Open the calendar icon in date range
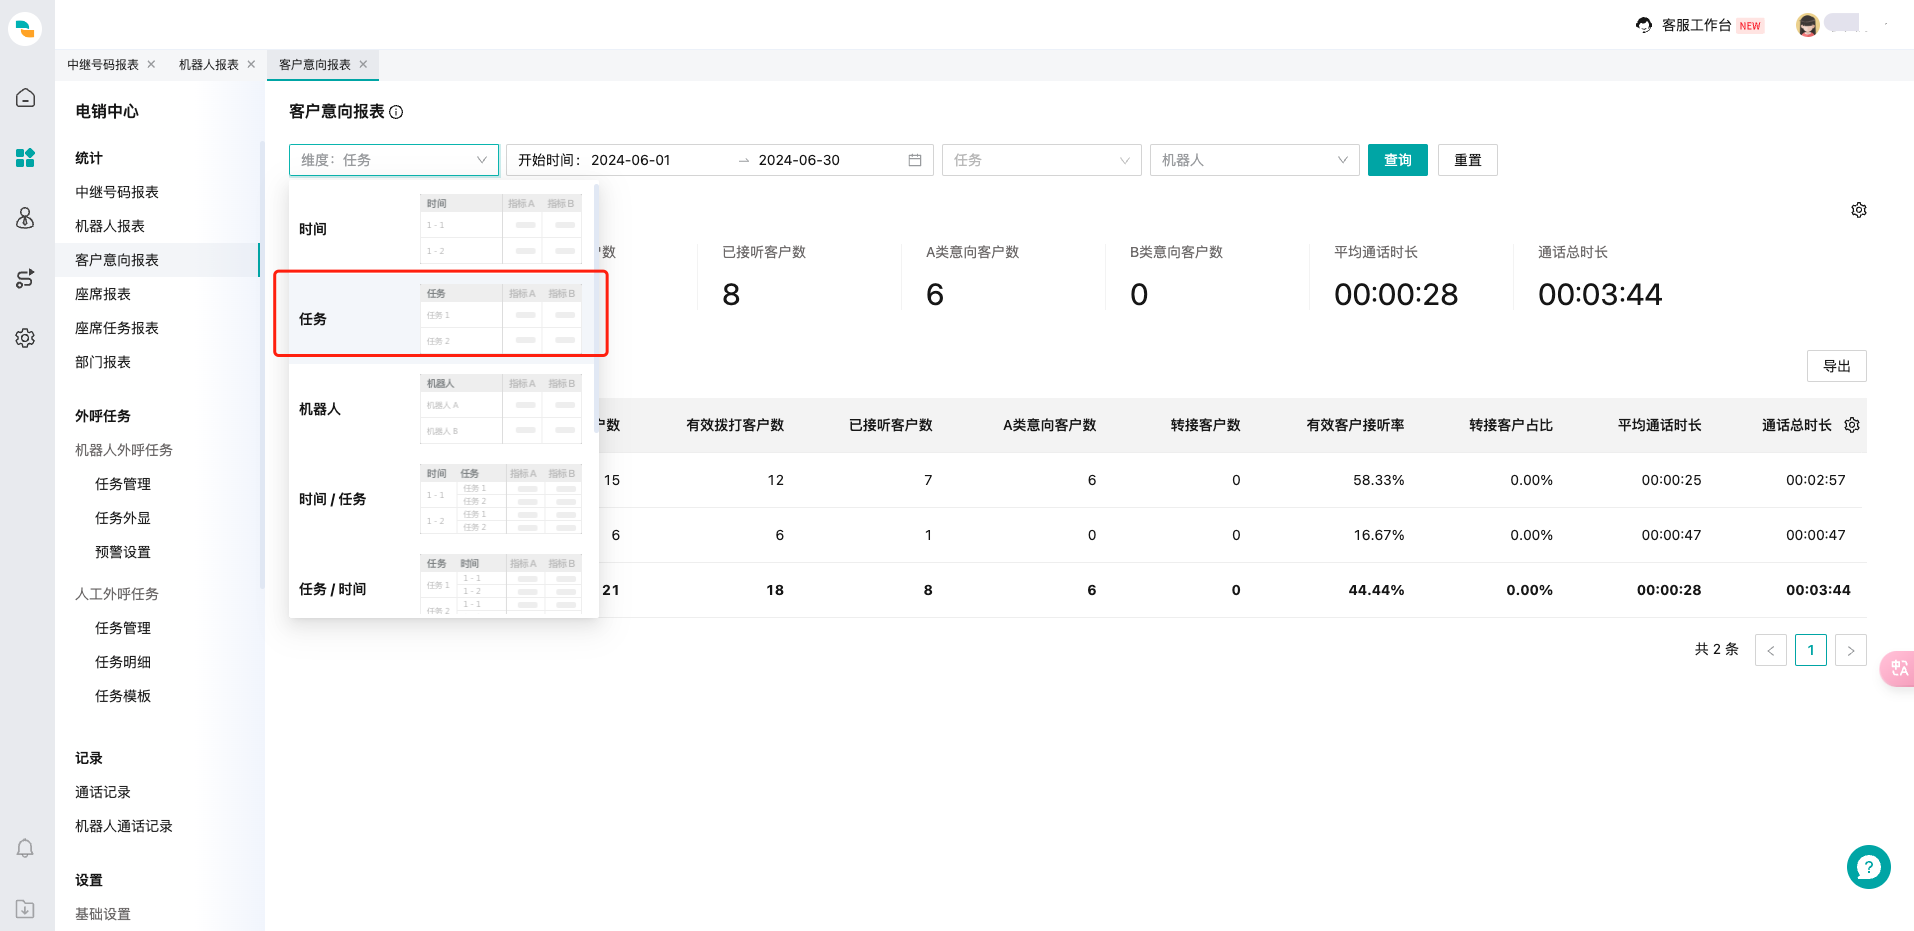The width and height of the screenshot is (1914, 931). (x=915, y=160)
